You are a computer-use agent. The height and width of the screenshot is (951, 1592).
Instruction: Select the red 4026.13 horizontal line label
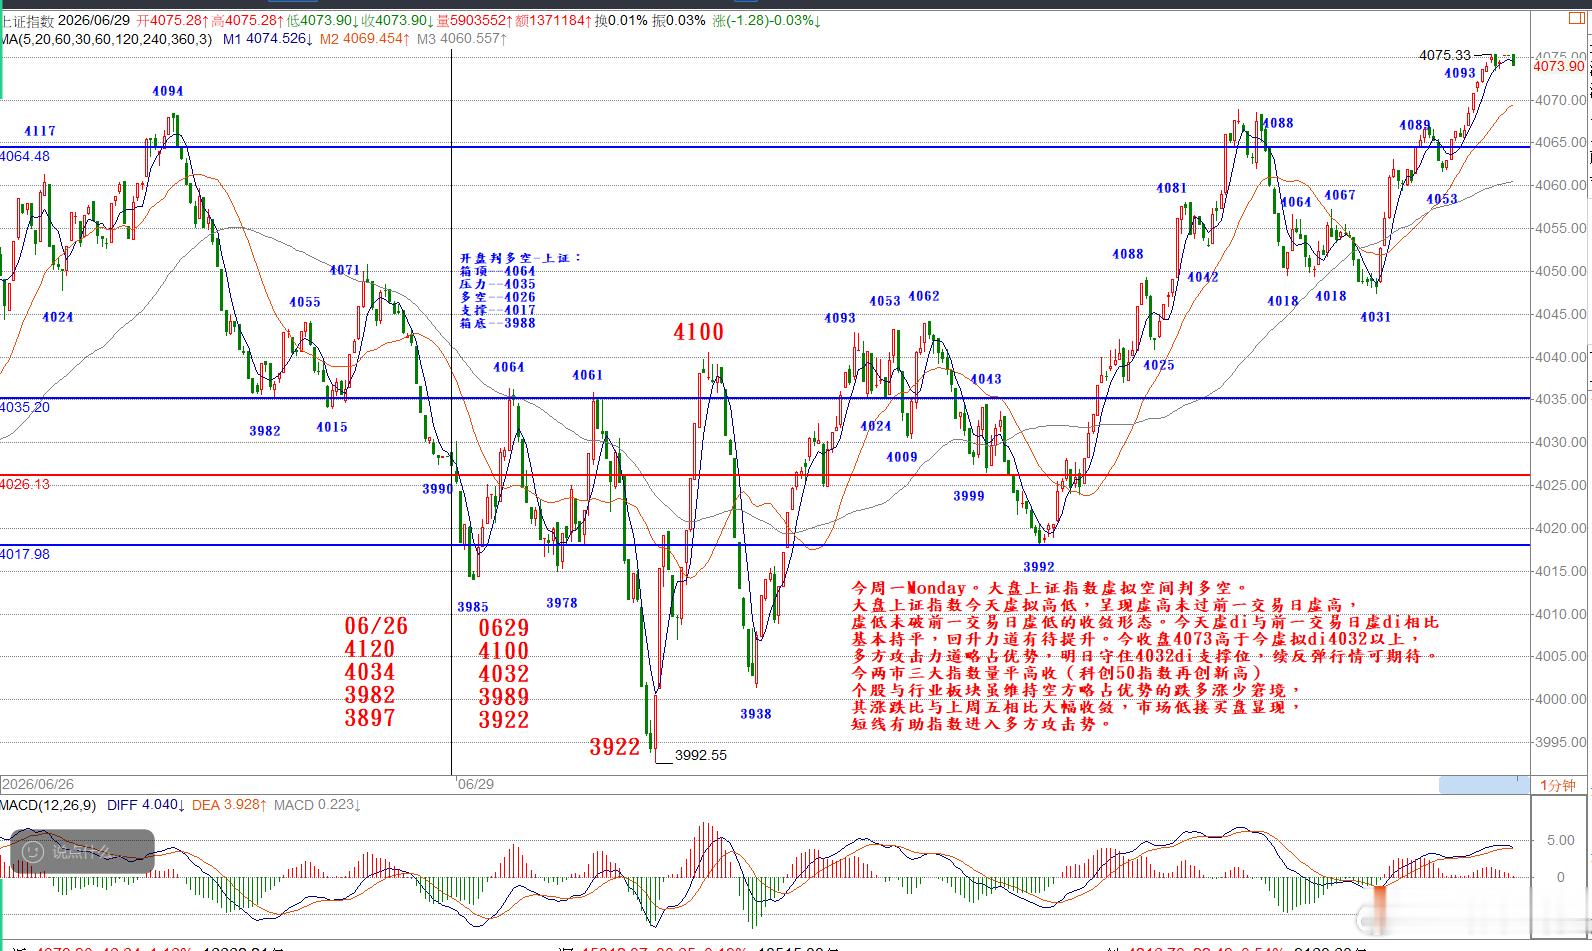pos(25,484)
